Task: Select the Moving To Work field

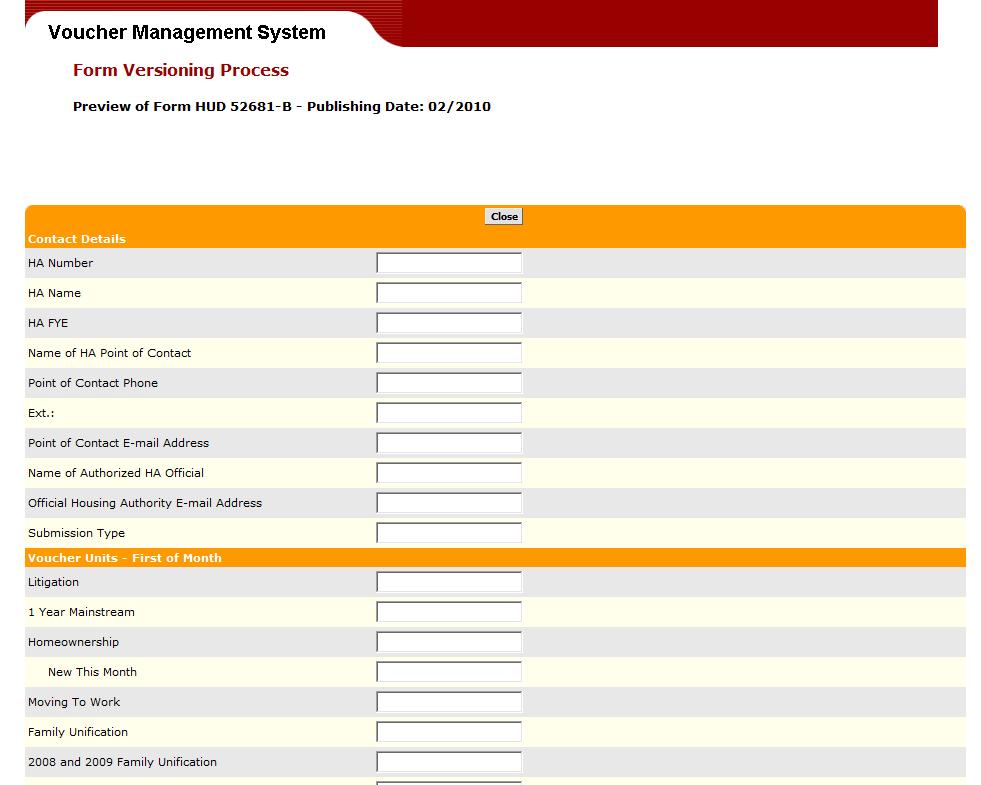Action: pyautogui.click(x=449, y=702)
